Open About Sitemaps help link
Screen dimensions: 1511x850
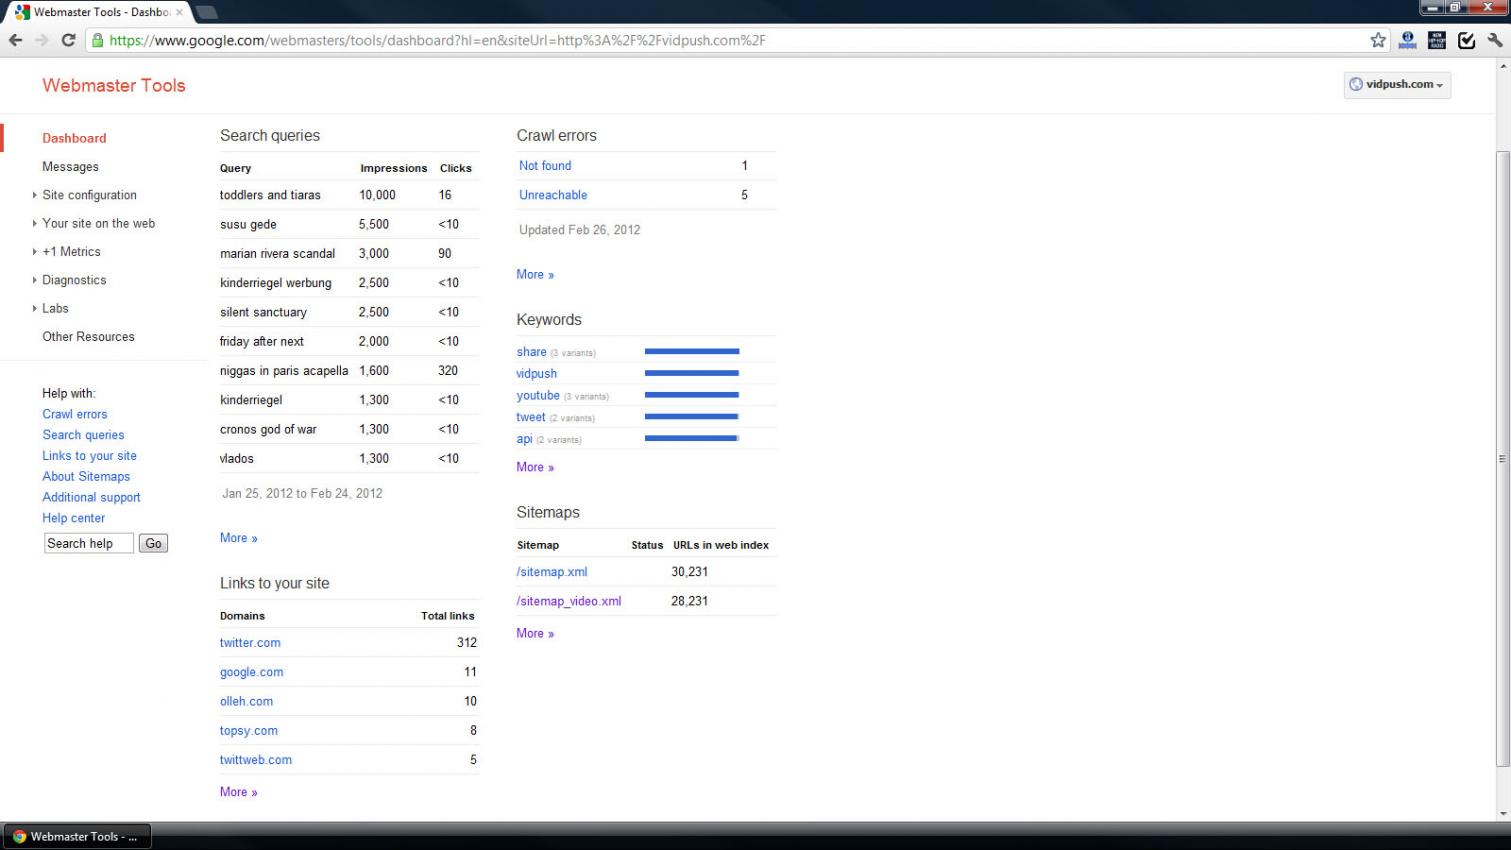(86, 477)
